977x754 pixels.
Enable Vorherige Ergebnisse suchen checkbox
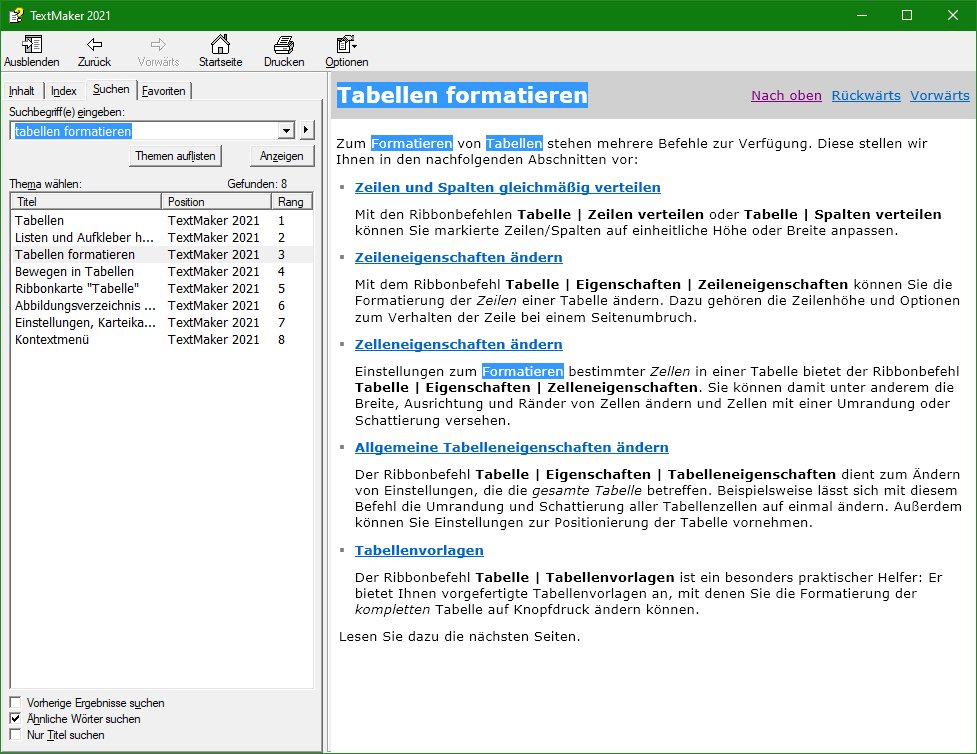point(15,703)
